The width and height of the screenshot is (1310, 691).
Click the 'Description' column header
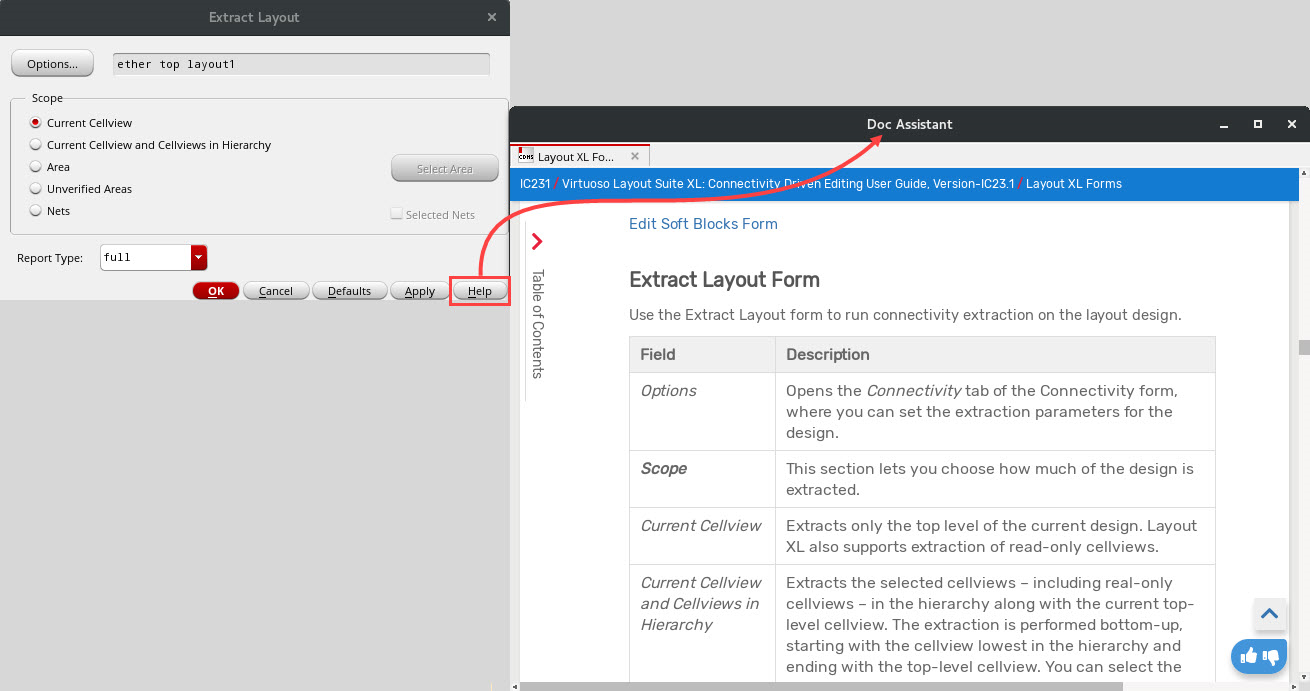[995, 354]
